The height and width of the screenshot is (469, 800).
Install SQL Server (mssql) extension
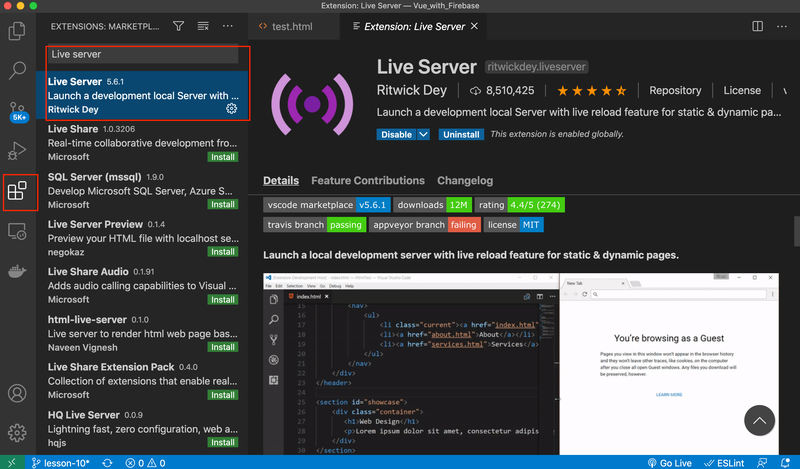point(223,204)
